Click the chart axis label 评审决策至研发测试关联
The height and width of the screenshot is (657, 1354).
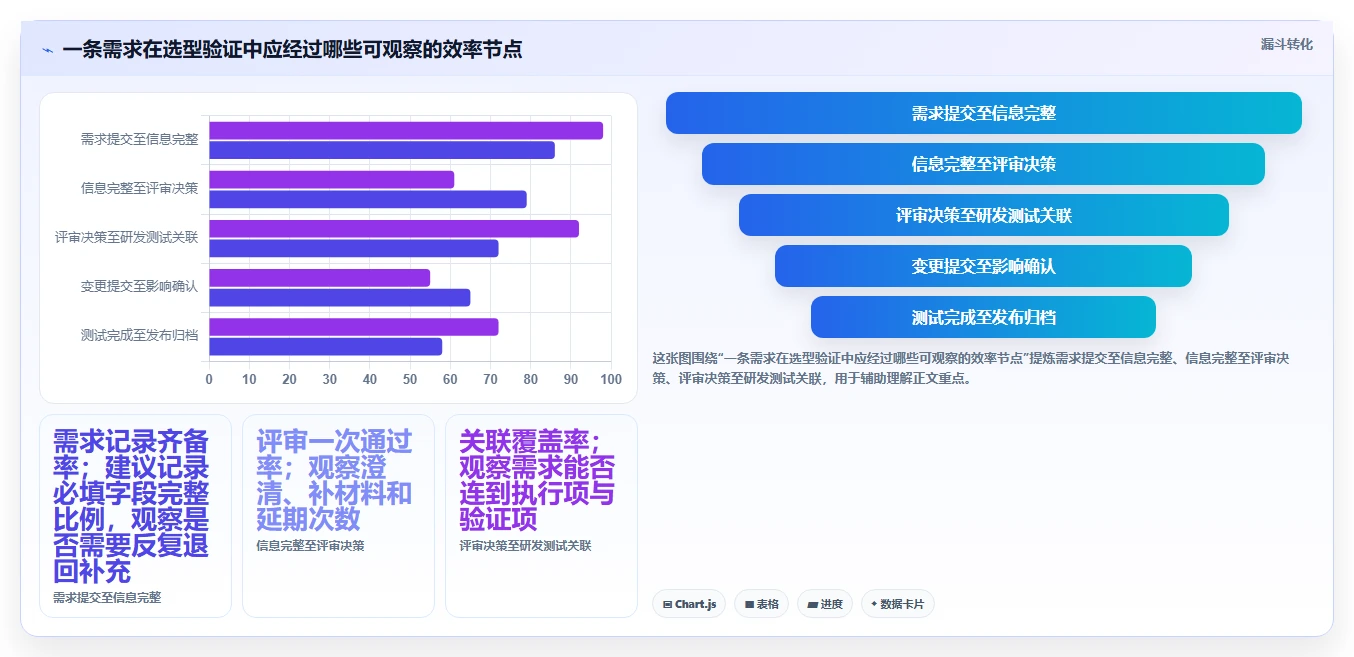pyautogui.click(x=127, y=238)
